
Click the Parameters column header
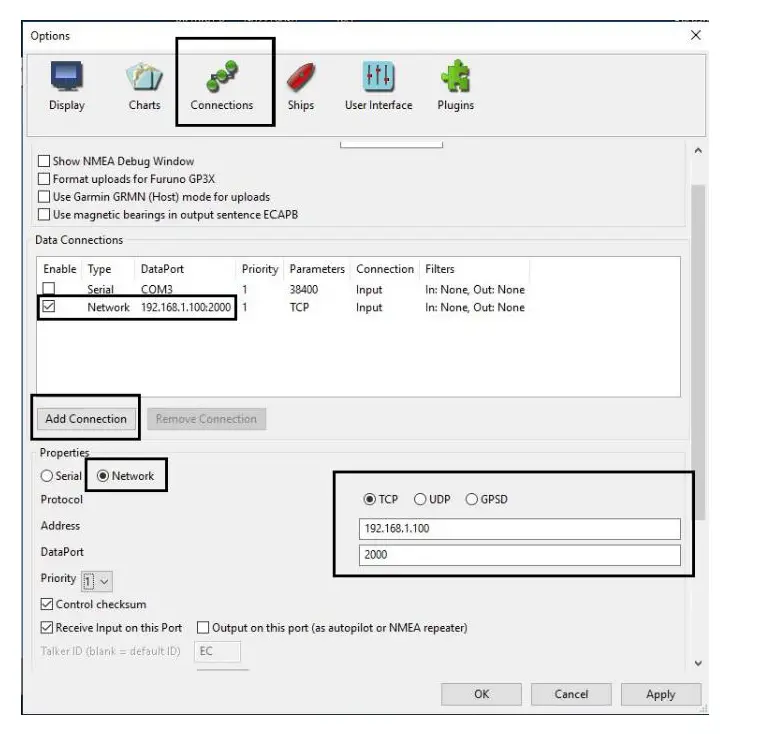pyautogui.click(x=317, y=269)
